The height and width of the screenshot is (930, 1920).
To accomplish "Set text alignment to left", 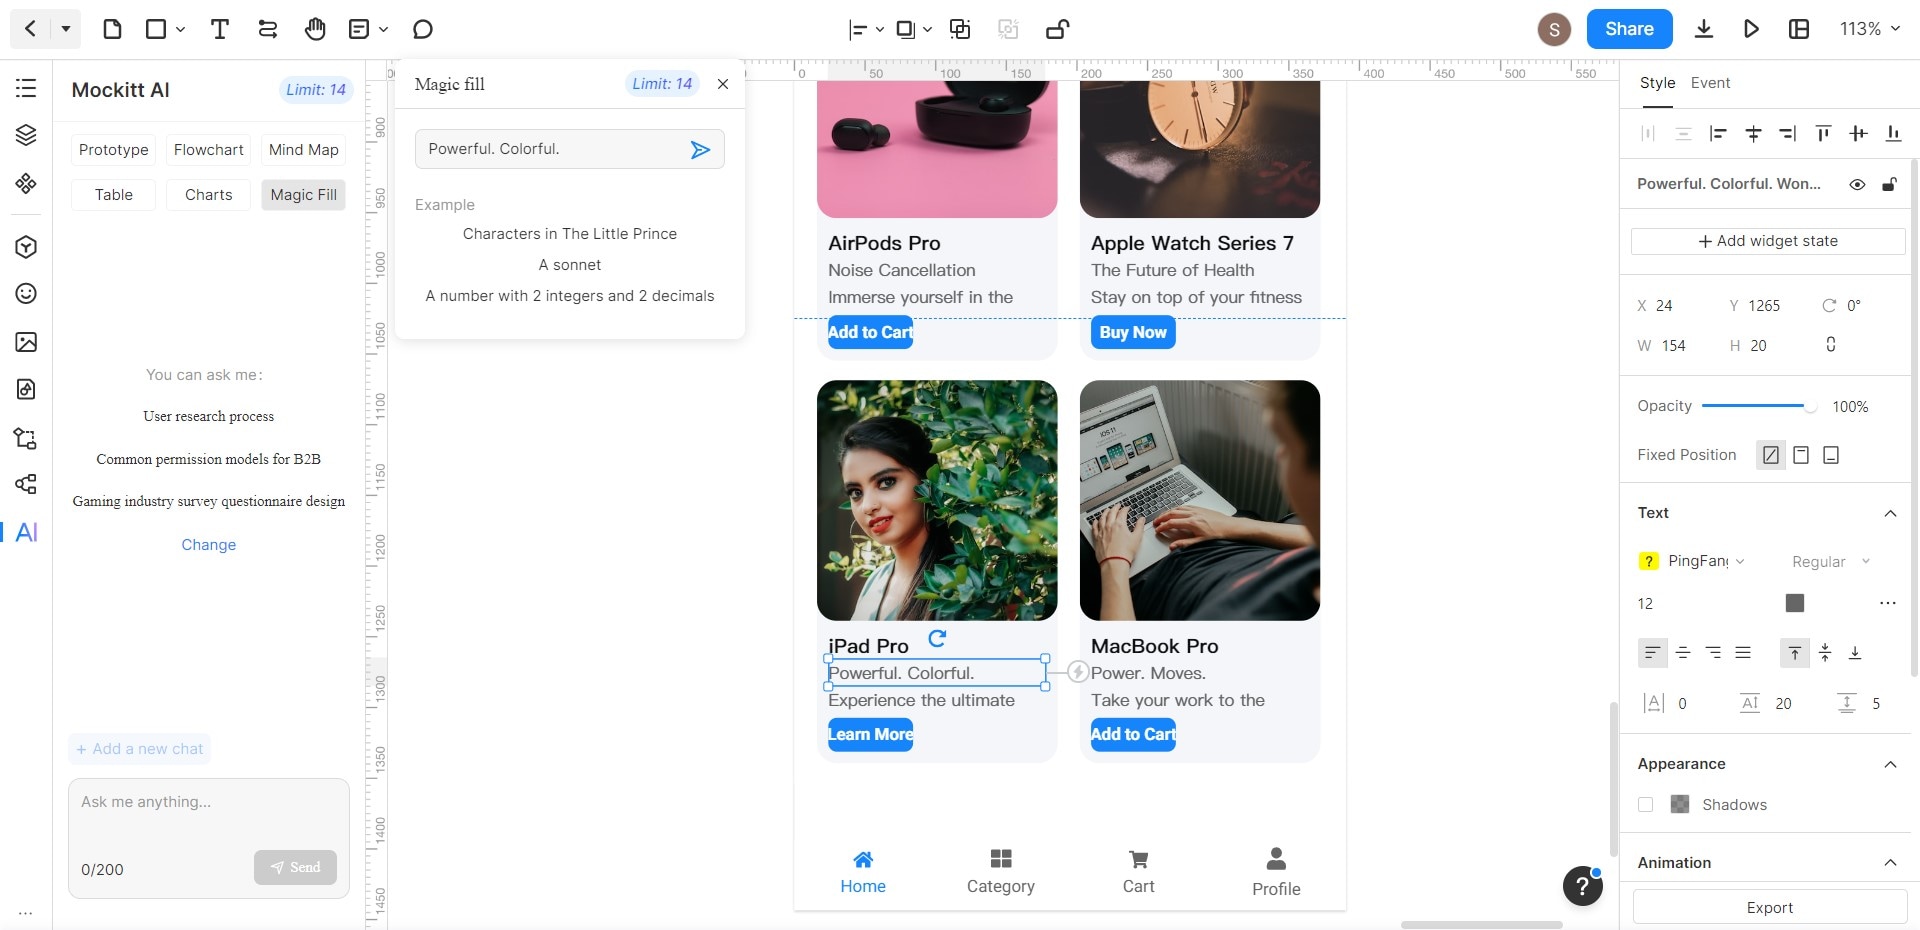I will (1652, 653).
